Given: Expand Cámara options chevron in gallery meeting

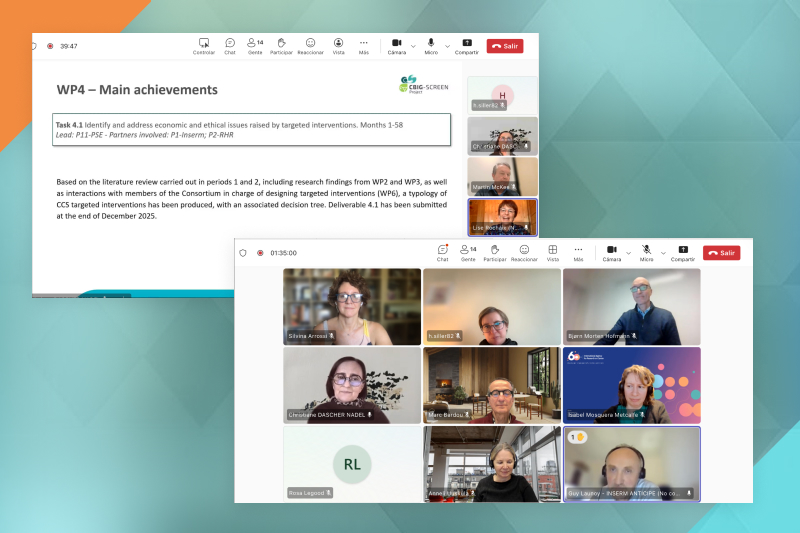Looking at the screenshot, I should click(x=628, y=253).
